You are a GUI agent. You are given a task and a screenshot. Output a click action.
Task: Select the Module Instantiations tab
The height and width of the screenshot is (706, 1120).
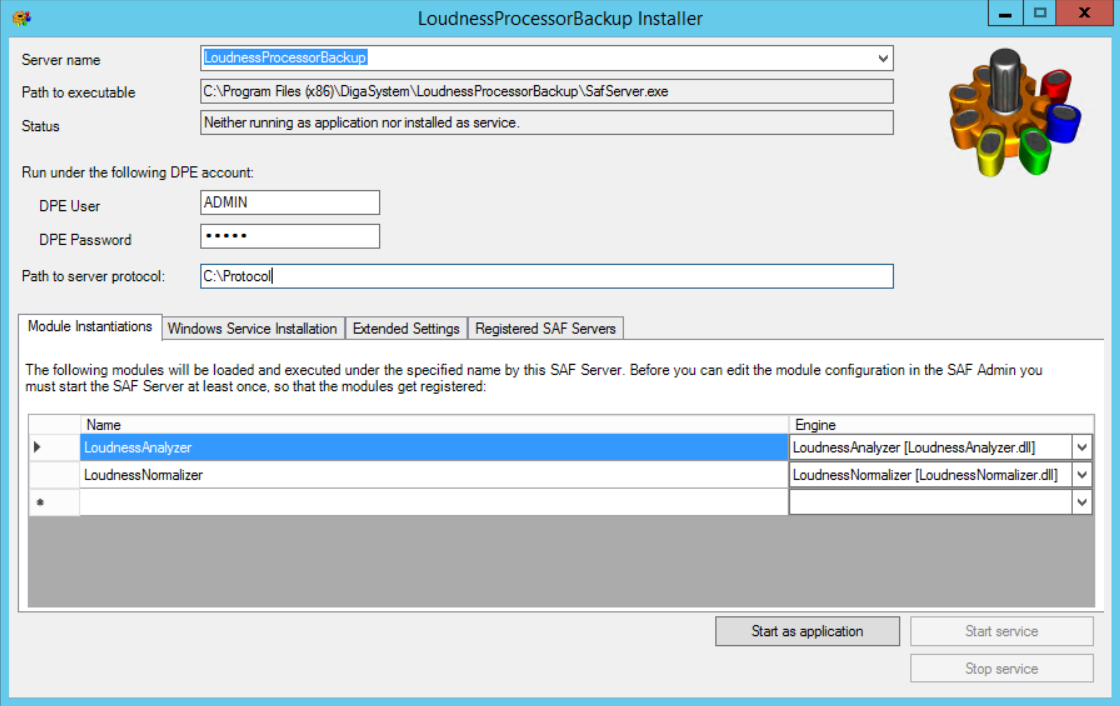pos(90,327)
